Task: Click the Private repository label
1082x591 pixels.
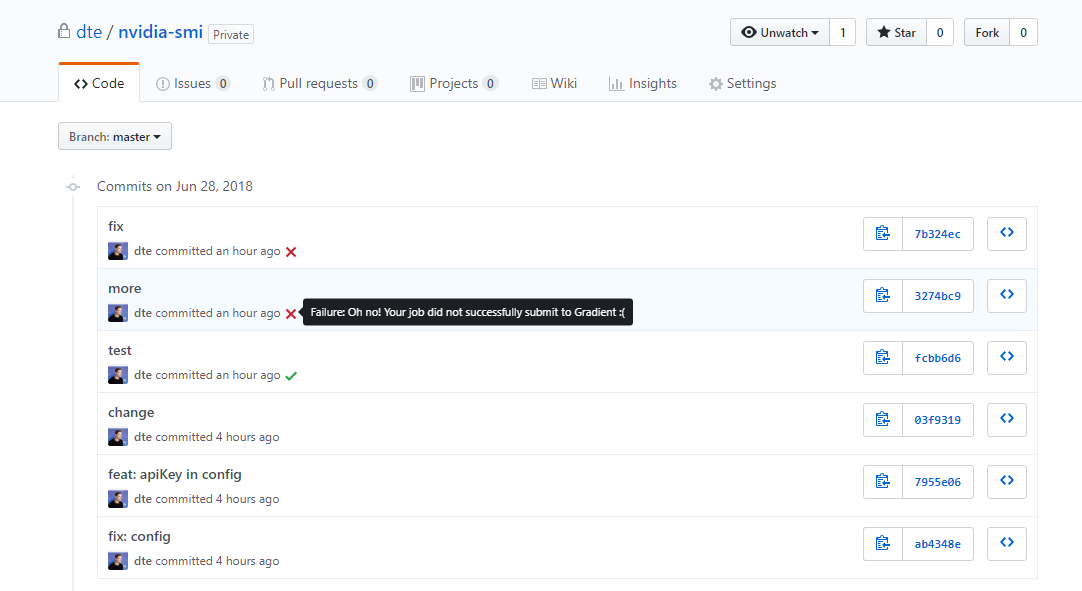Action: pos(231,35)
